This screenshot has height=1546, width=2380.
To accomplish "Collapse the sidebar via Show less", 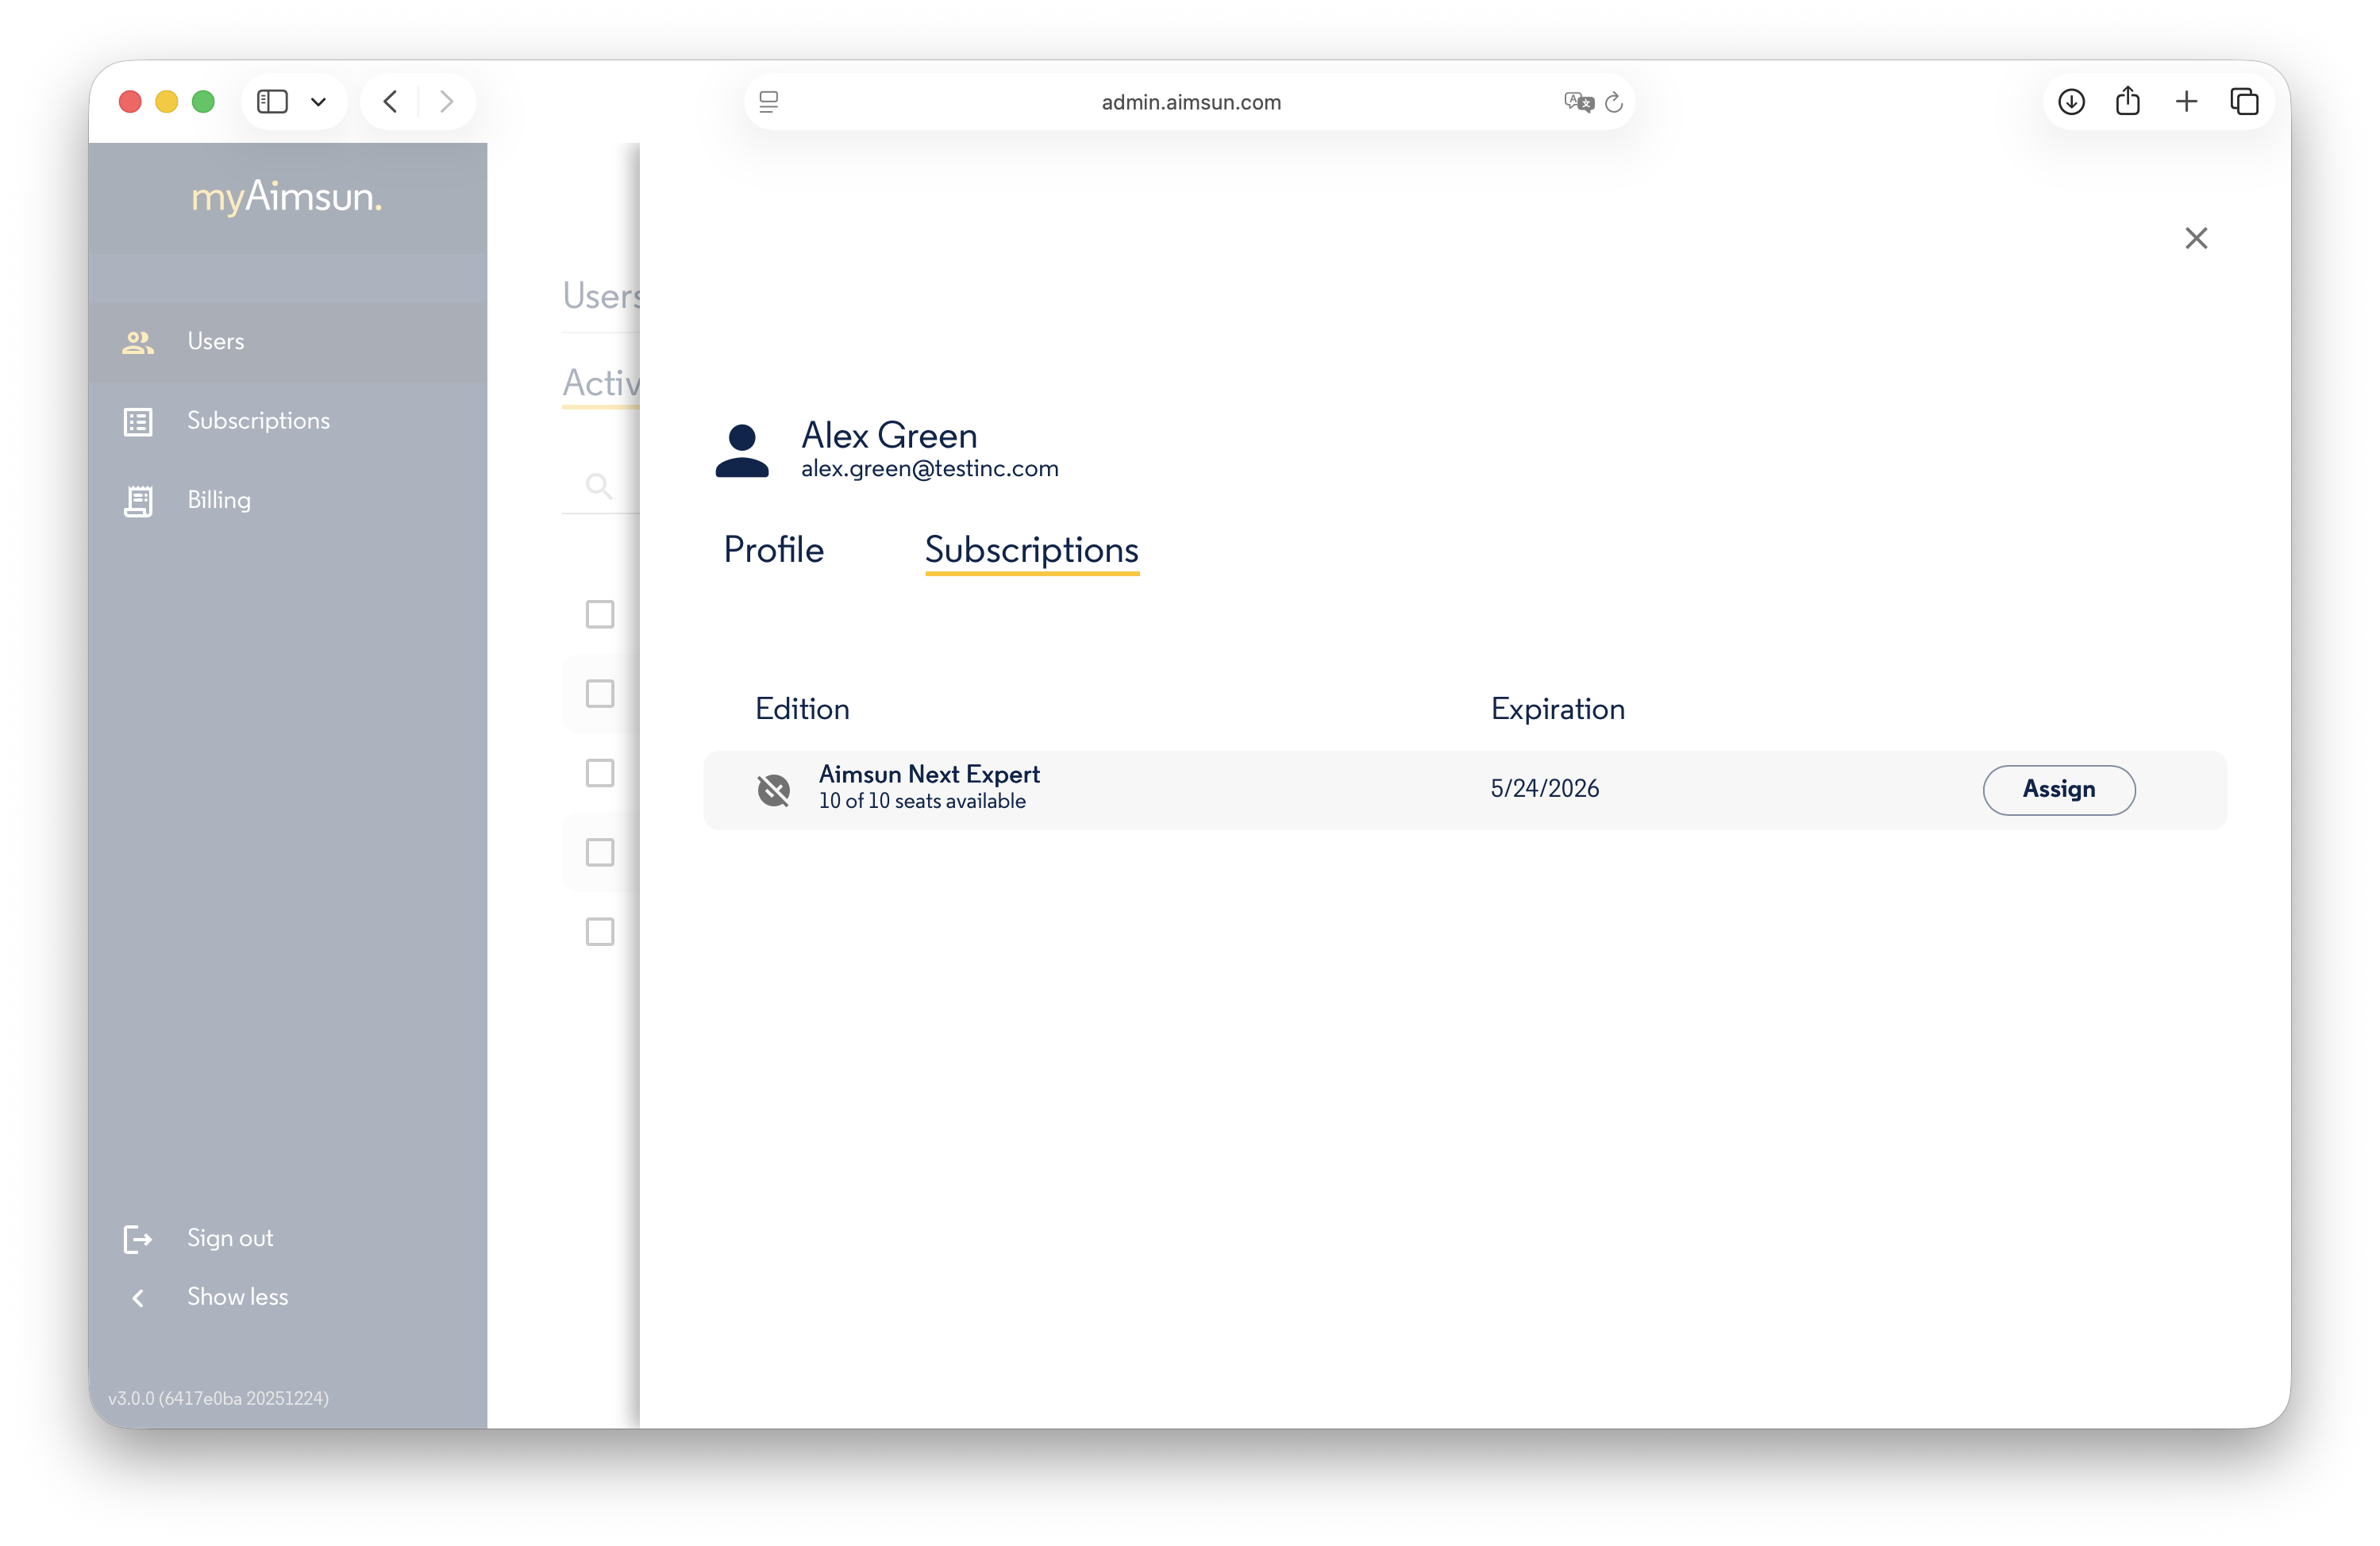I will [x=237, y=1296].
